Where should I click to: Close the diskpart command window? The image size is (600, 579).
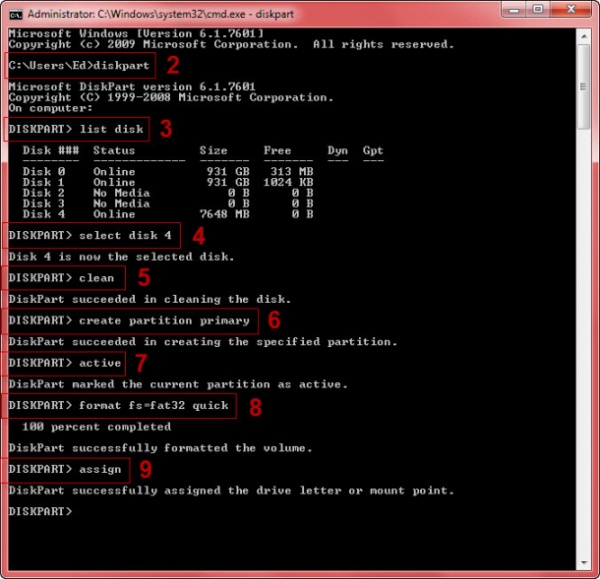coord(571,9)
